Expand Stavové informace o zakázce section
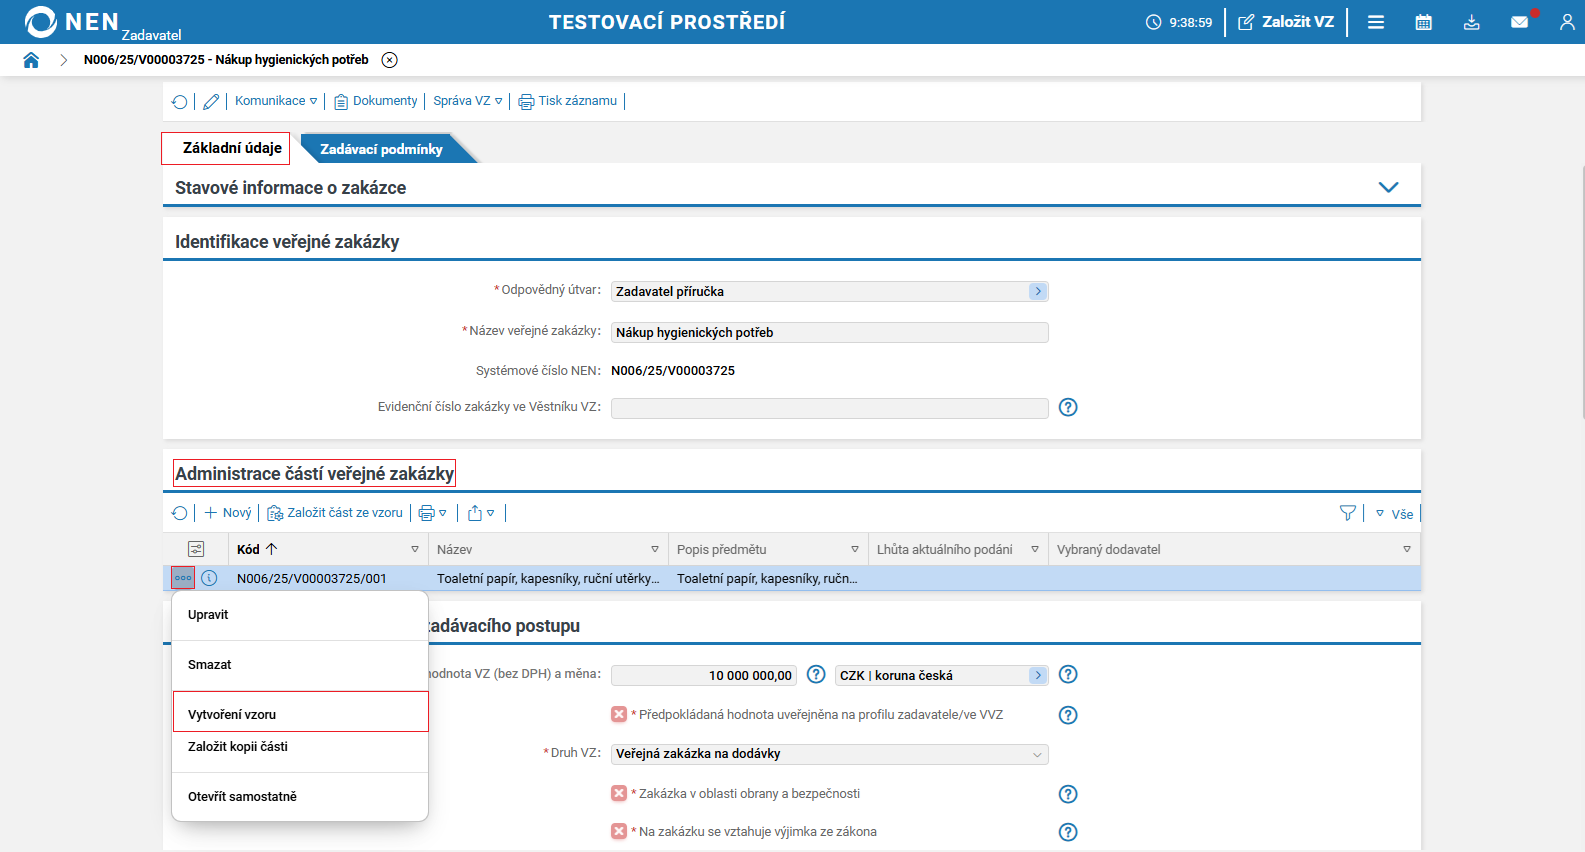Screen dimensions: 1585x852 (x=1388, y=188)
